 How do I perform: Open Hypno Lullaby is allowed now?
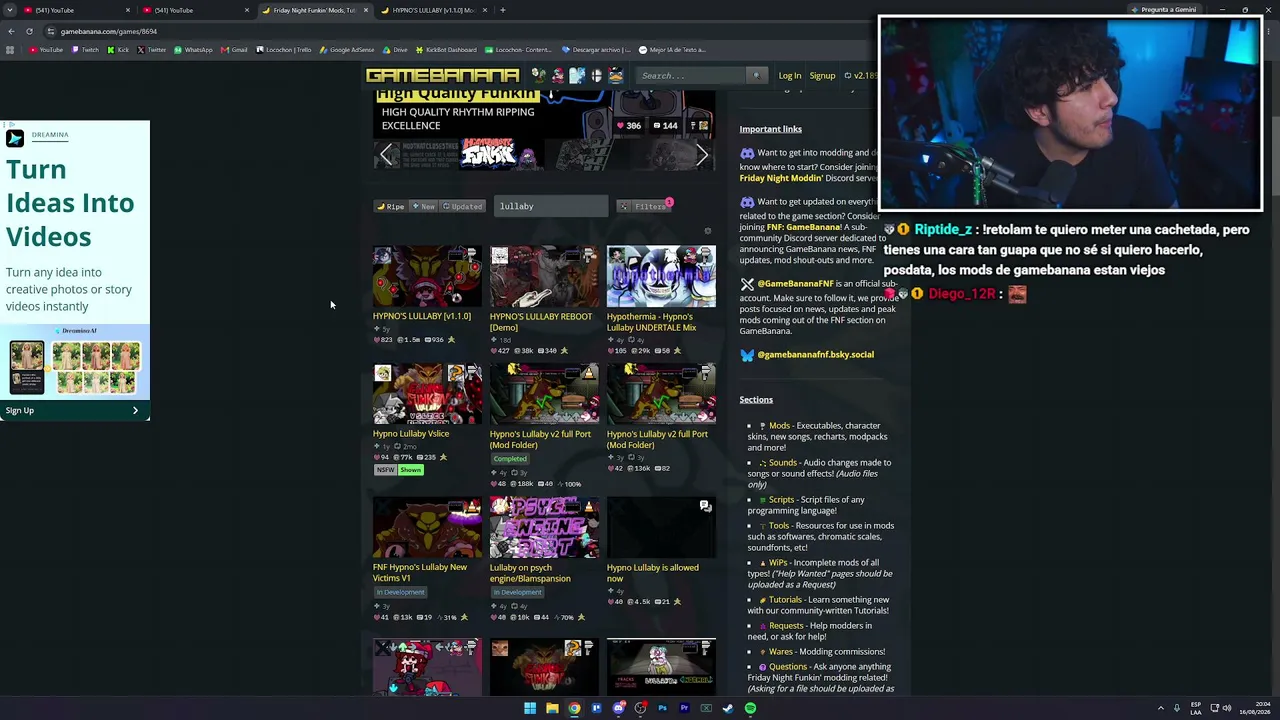[661, 527]
